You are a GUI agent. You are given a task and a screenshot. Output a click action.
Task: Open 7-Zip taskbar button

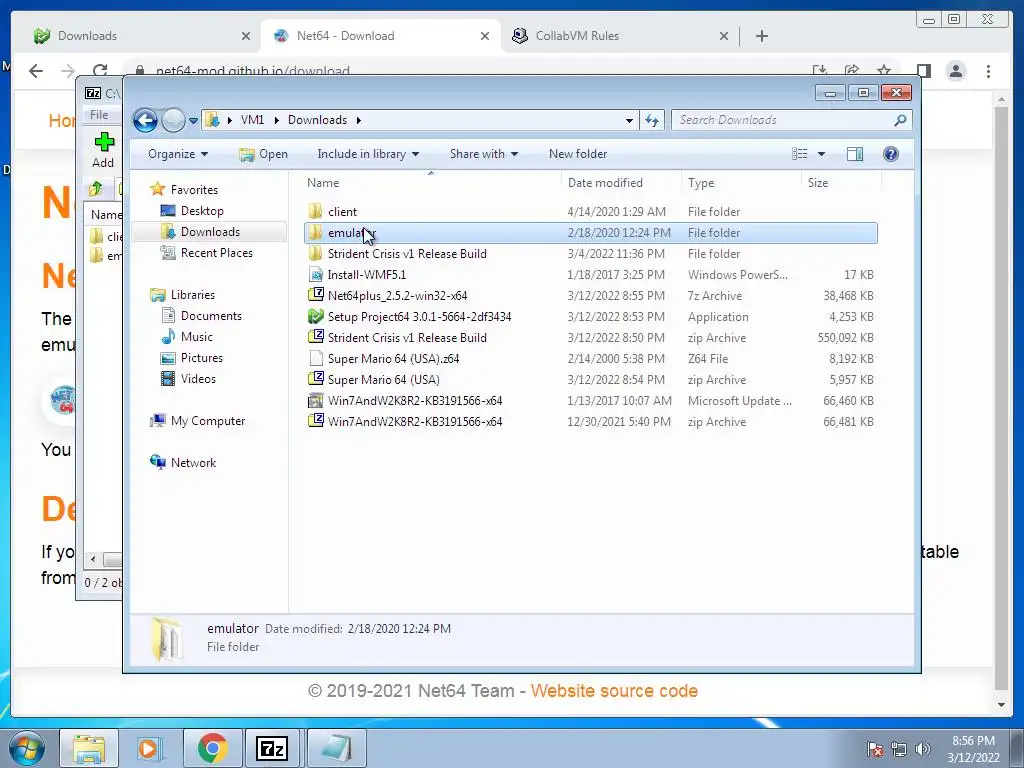pos(272,748)
